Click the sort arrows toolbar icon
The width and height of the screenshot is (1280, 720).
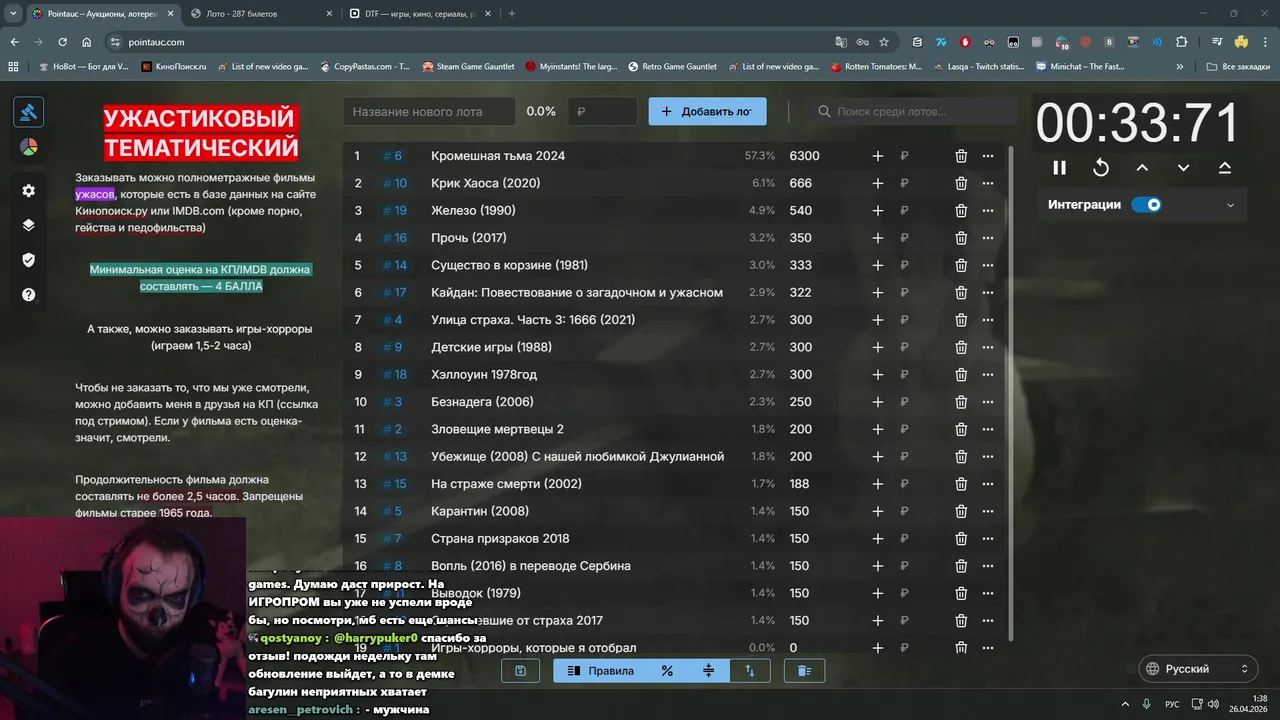pyautogui.click(x=750, y=671)
